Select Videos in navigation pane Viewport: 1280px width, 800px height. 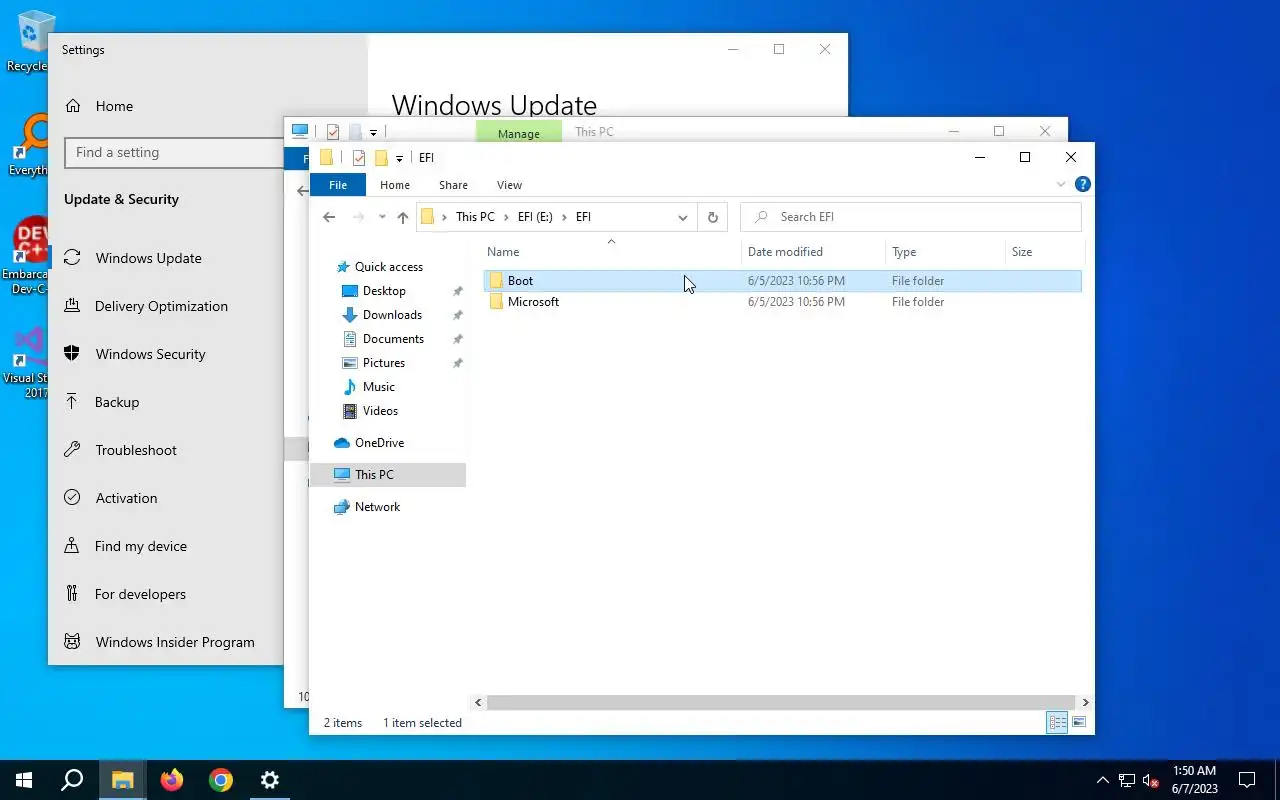pyautogui.click(x=380, y=411)
